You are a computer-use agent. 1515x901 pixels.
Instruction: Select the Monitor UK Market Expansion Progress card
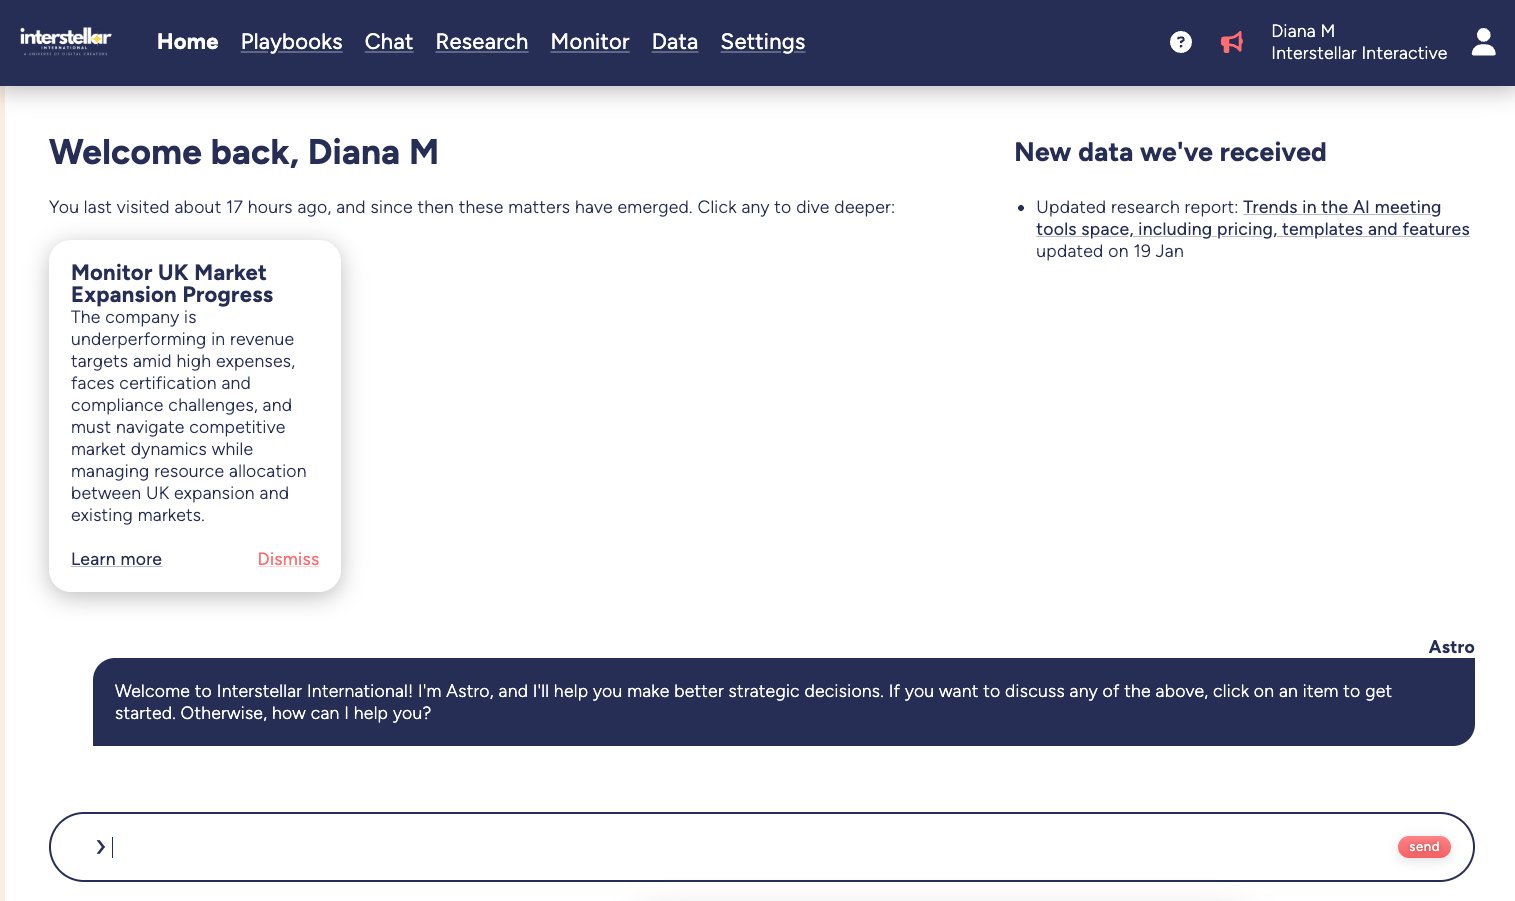194,400
